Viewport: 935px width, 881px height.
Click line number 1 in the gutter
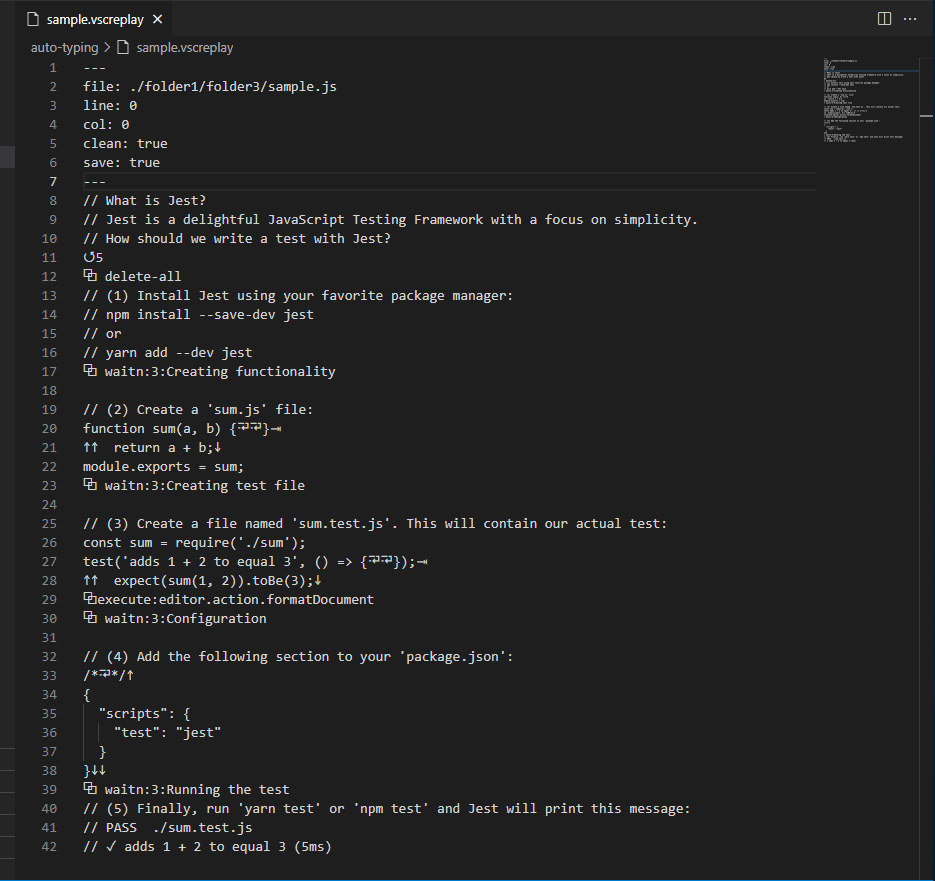[53, 68]
